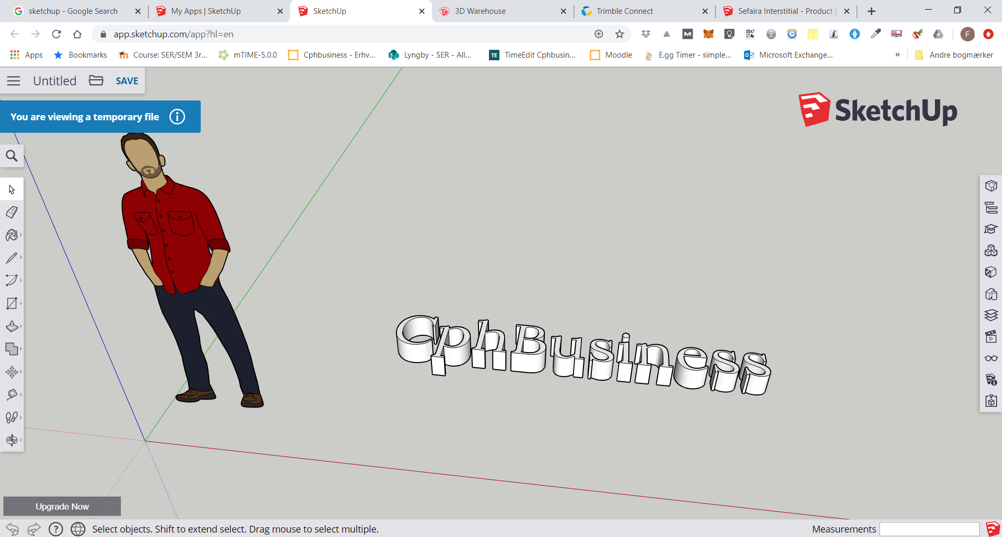The width and height of the screenshot is (1002, 537).
Task: Bookmark this page with the star icon
Action: pos(619,34)
